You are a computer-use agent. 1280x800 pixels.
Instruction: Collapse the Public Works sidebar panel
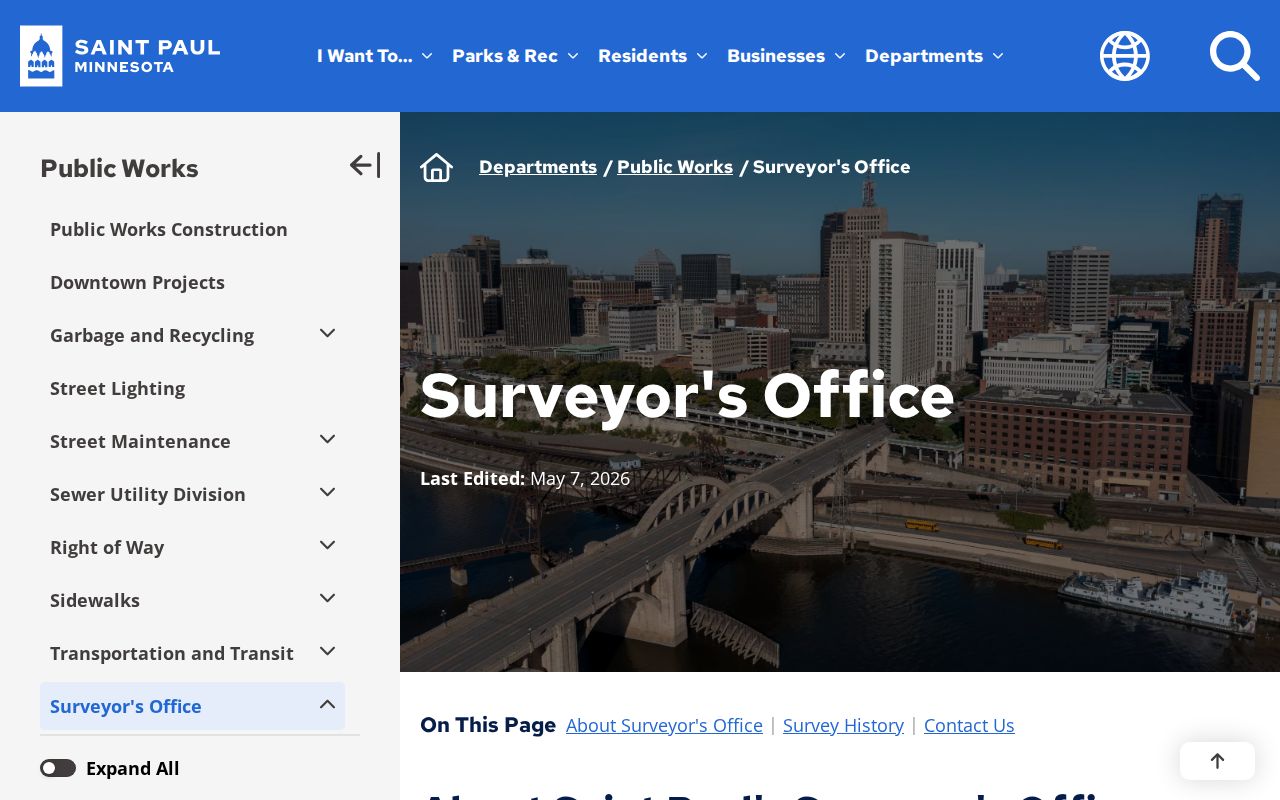pos(365,165)
